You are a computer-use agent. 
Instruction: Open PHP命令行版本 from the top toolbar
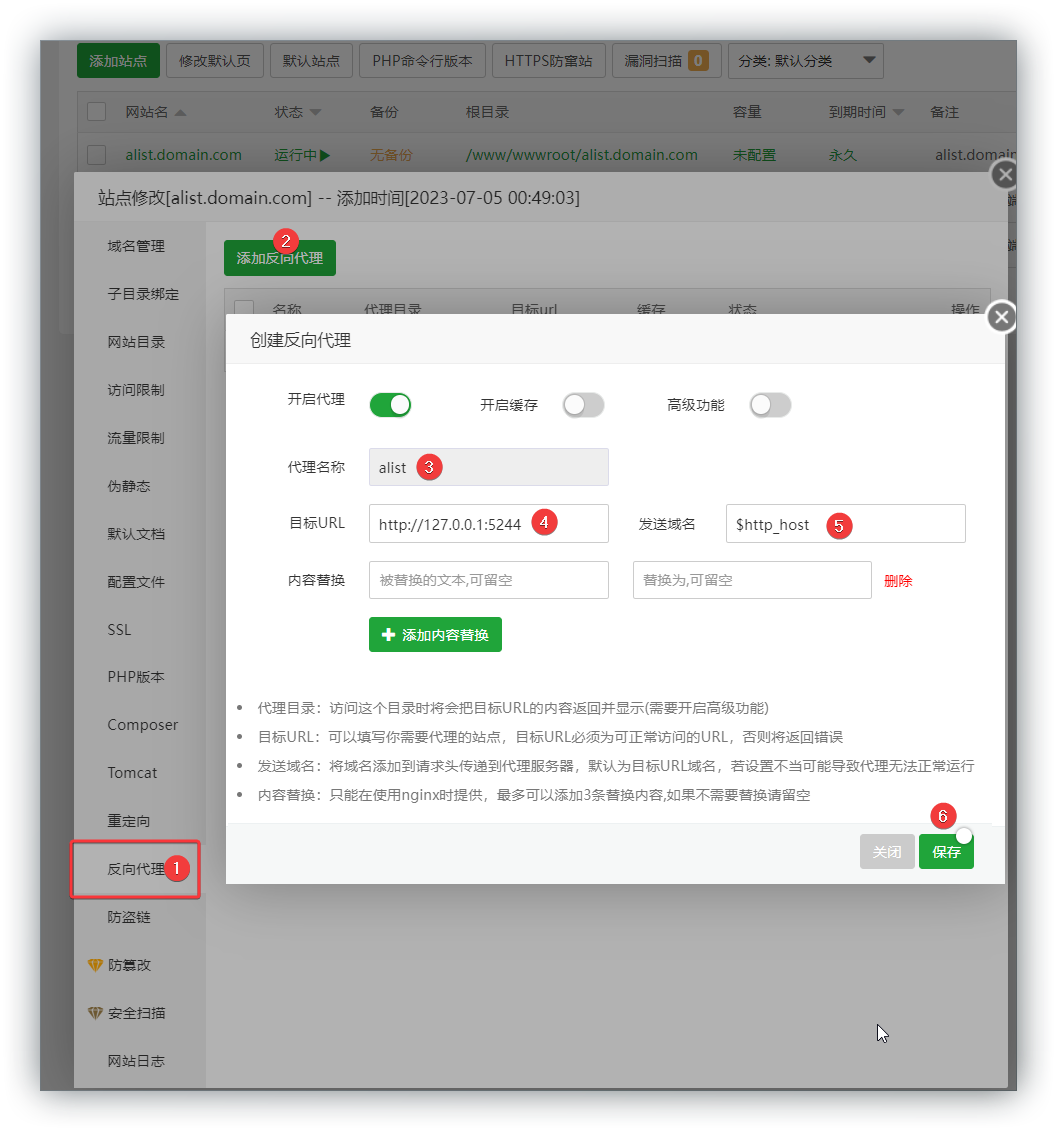tap(422, 60)
